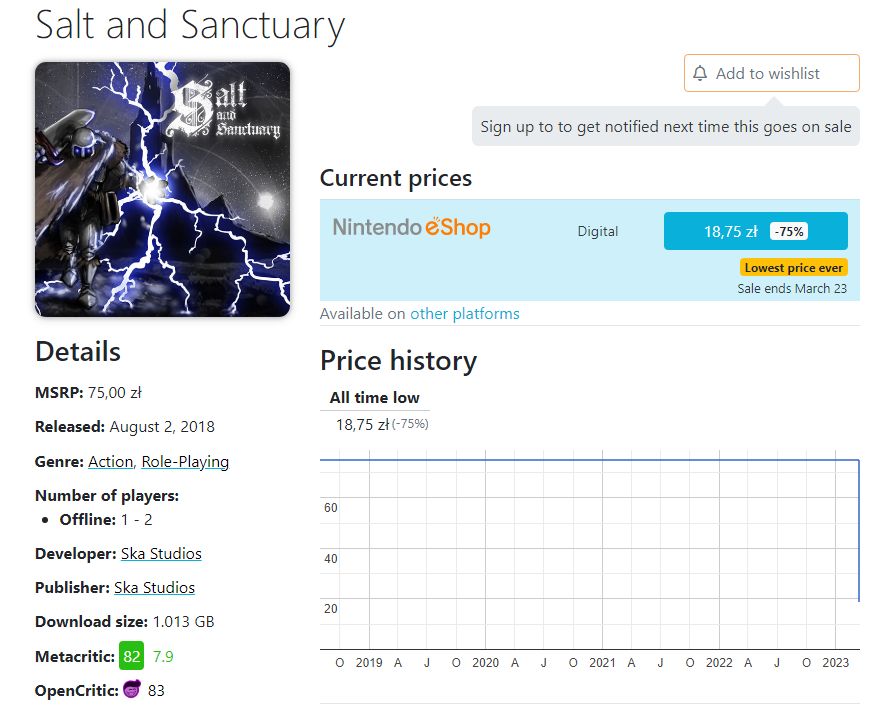Viewport: 891px width, 705px height.
Task: Click the -75% discount badge
Action: click(789, 231)
